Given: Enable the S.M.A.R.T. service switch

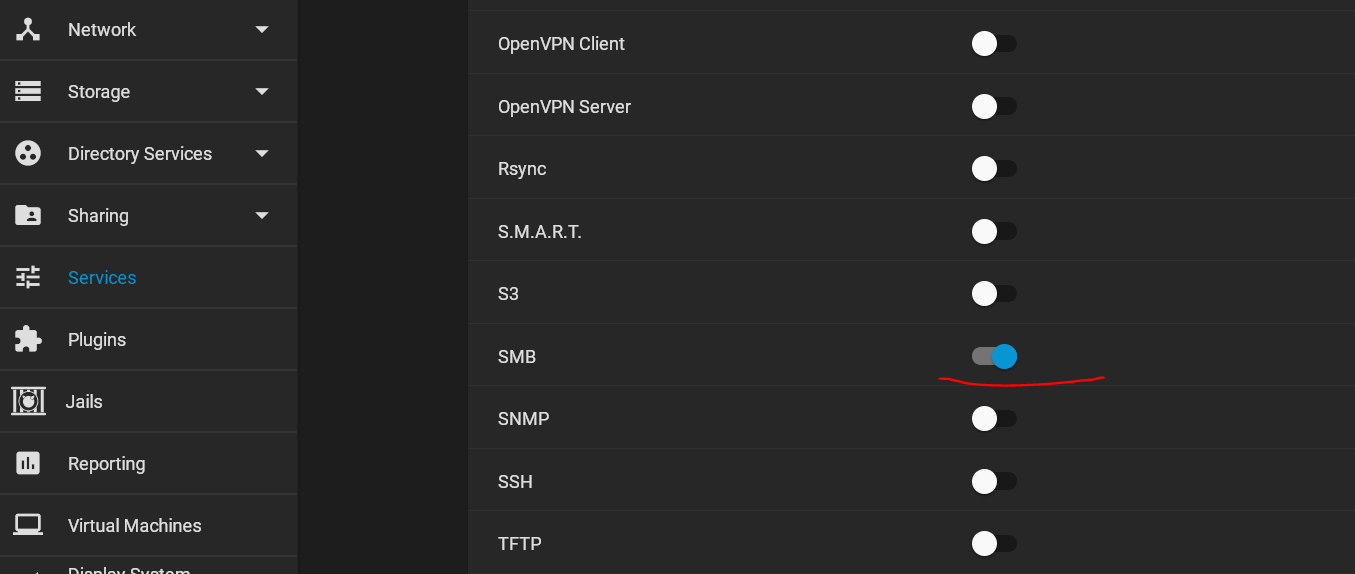Looking at the screenshot, I should click(x=994, y=231).
